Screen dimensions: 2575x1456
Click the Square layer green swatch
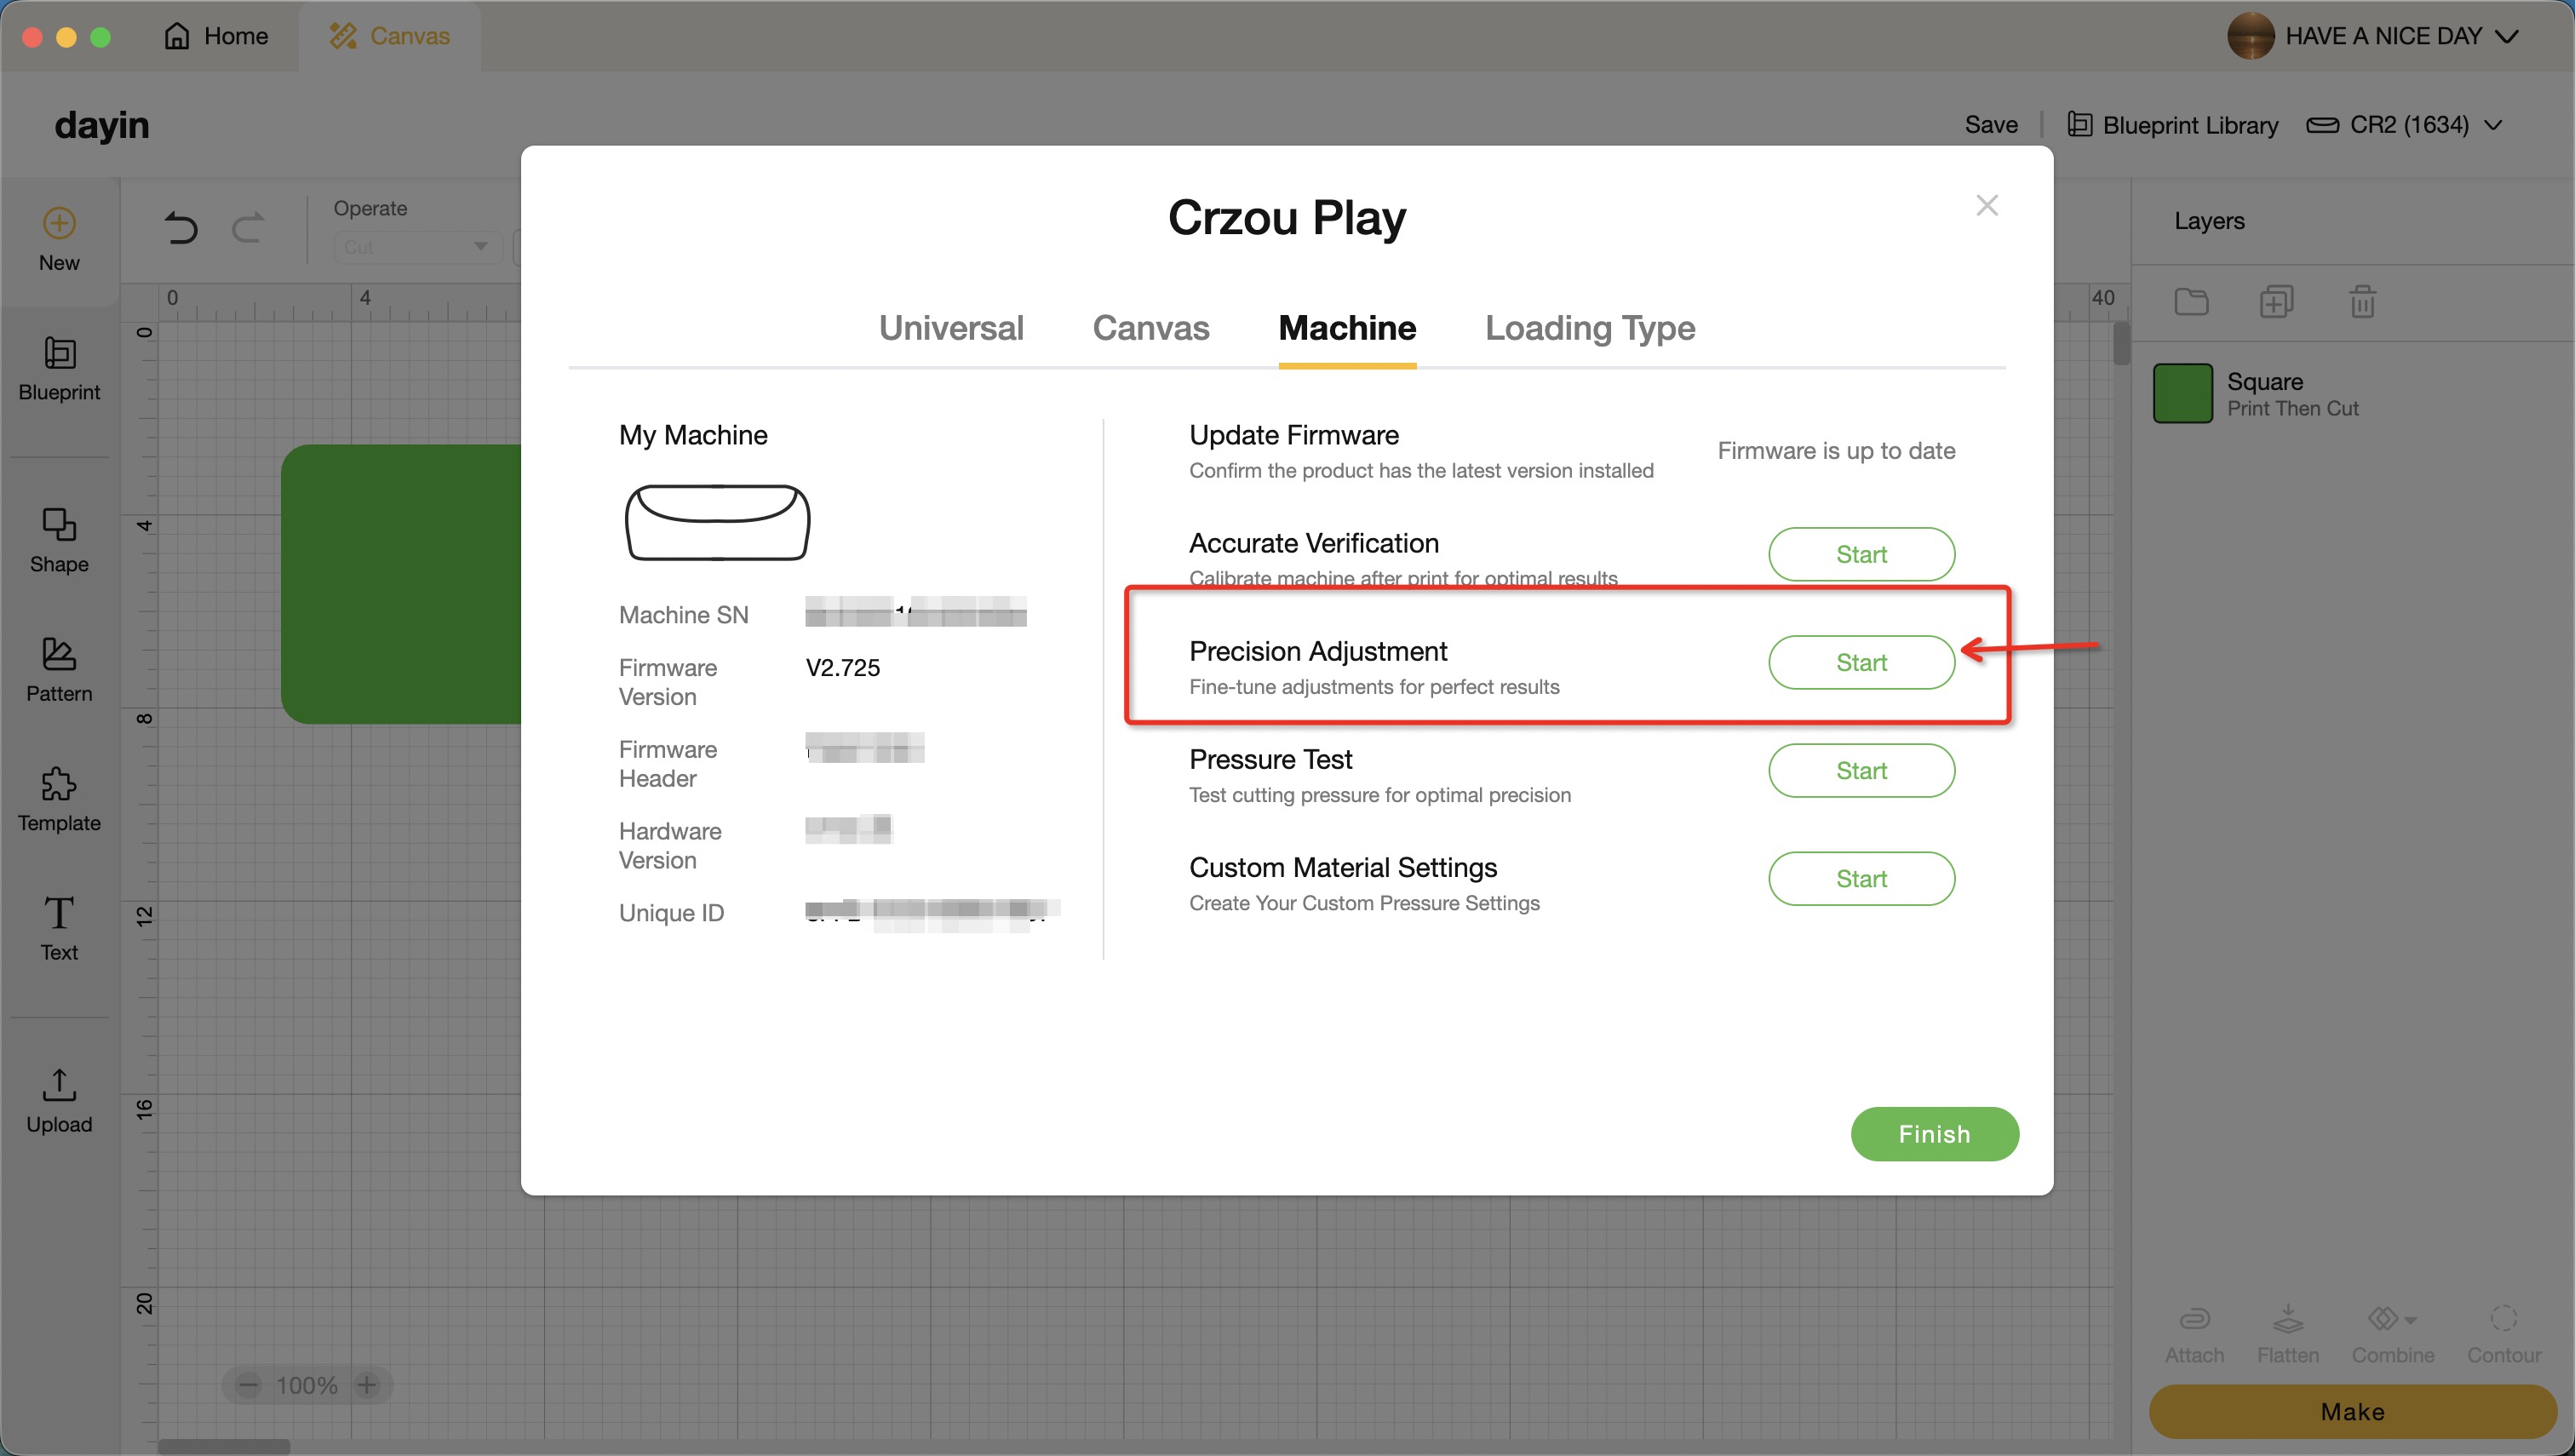(2182, 394)
